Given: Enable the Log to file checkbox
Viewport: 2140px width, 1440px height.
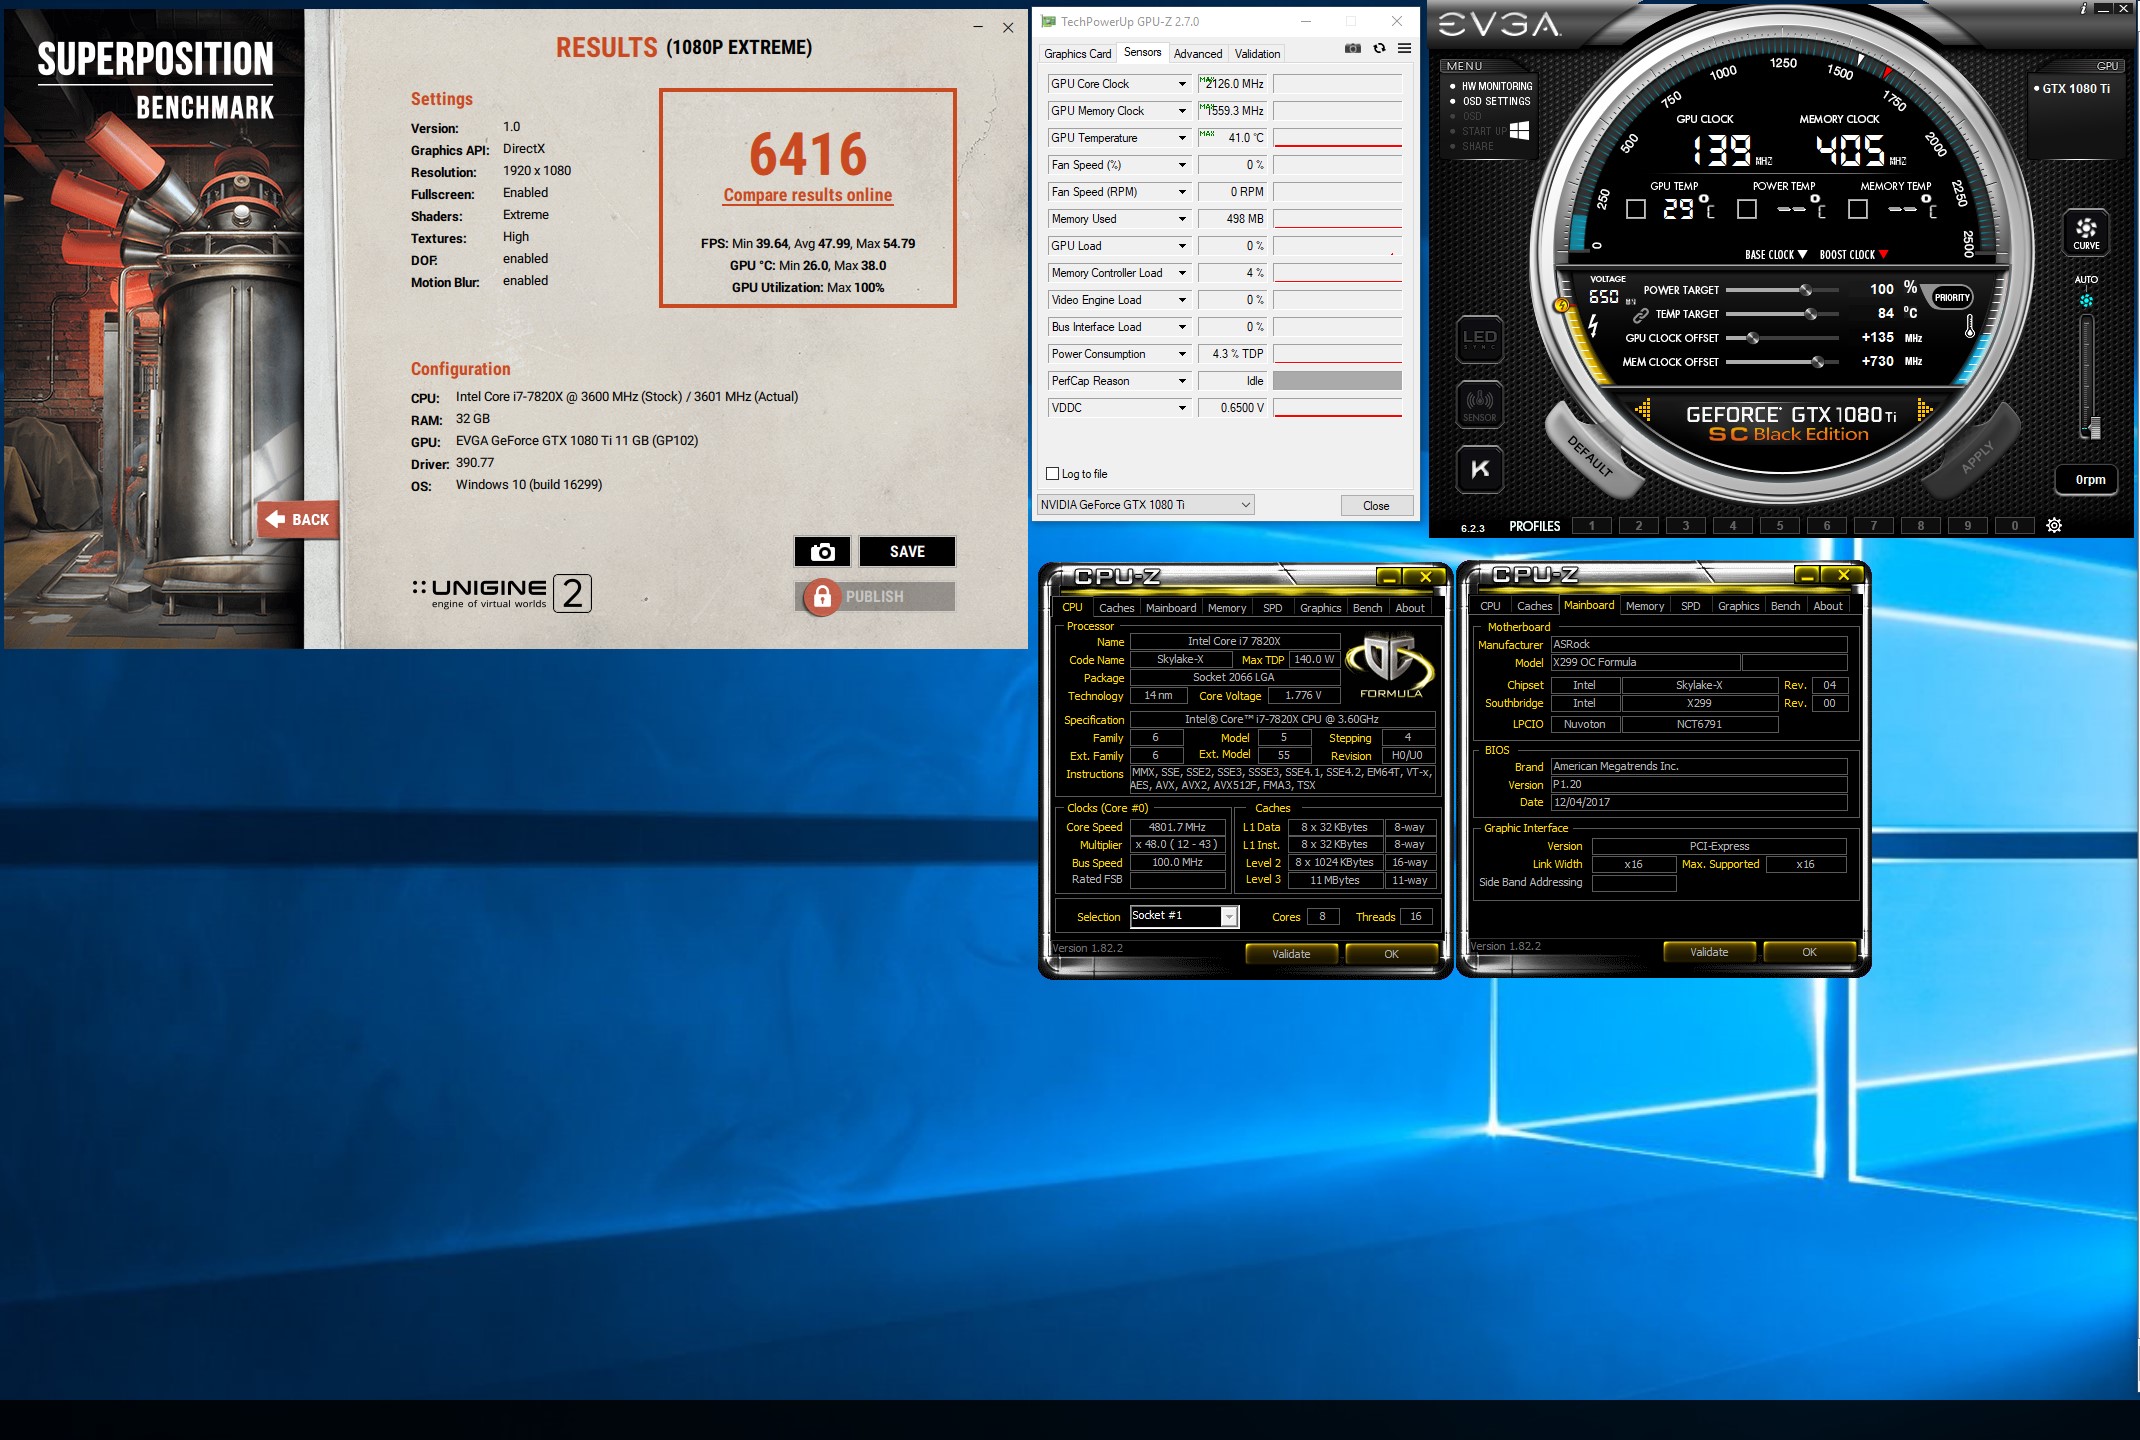Looking at the screenshot, I should click(x=1052, y=474).
